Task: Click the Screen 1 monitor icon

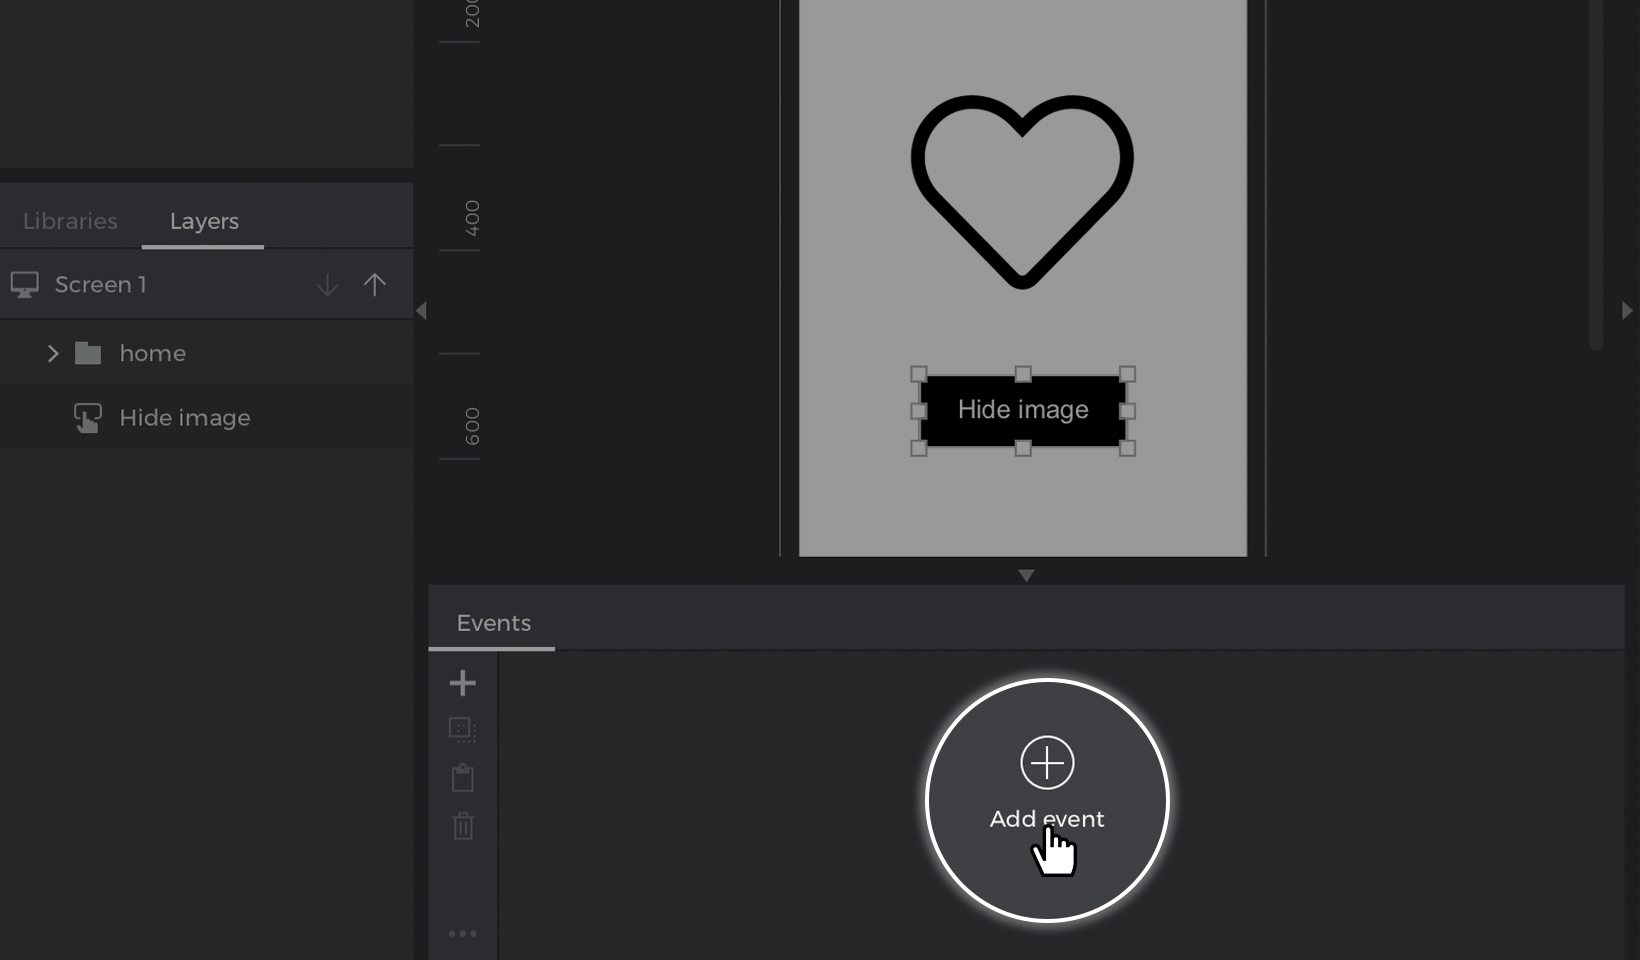Action: (25, 285)
